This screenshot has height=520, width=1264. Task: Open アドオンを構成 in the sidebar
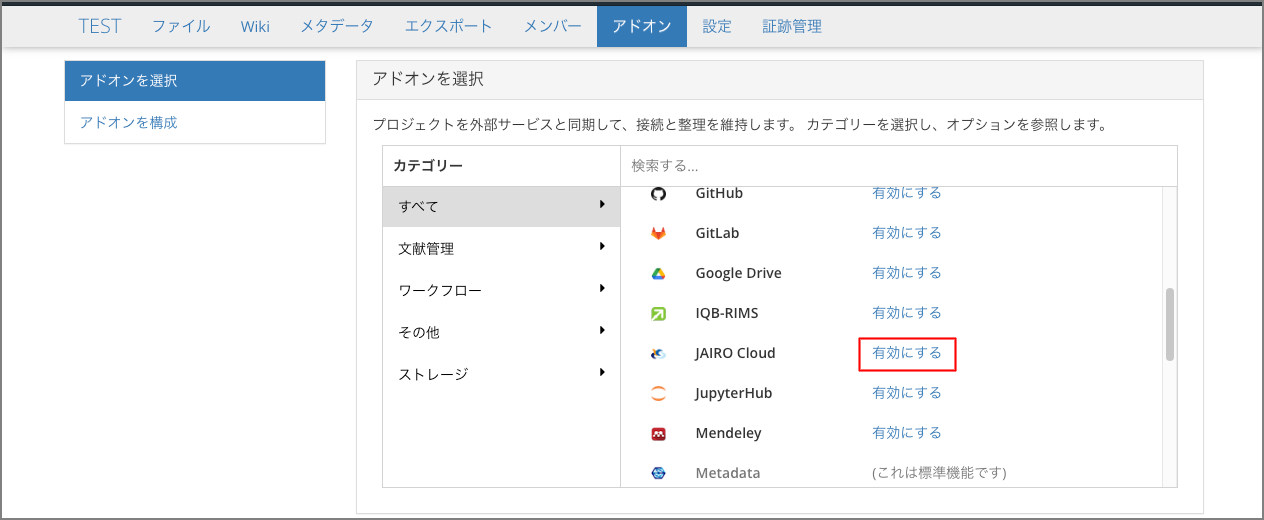pos(195,122)
